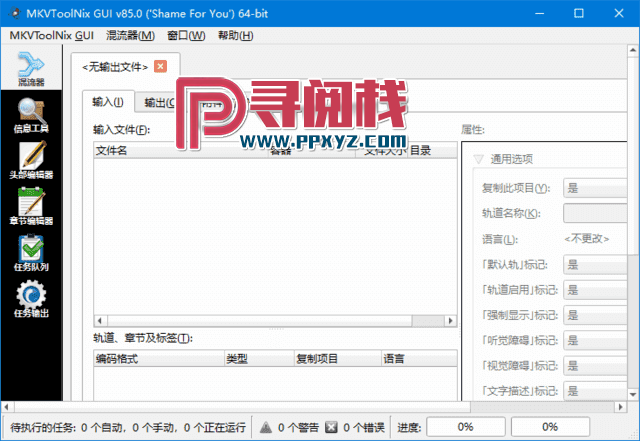Open the 信息工具 info tool

tap(31, 116)
